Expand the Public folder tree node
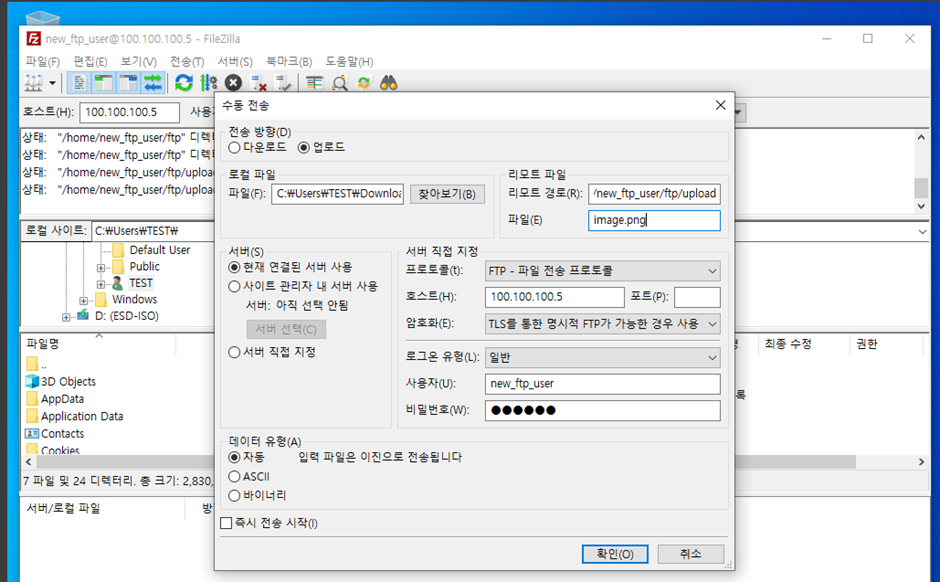 (101, 267)
